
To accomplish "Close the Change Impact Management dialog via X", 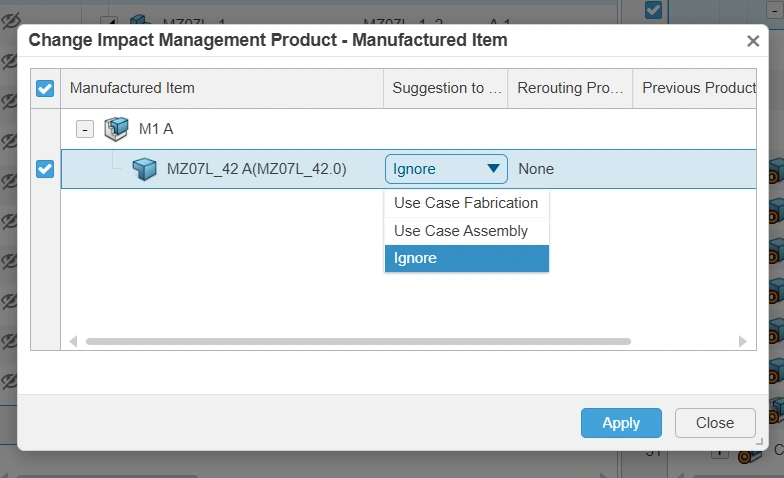I will pos(753,41).
